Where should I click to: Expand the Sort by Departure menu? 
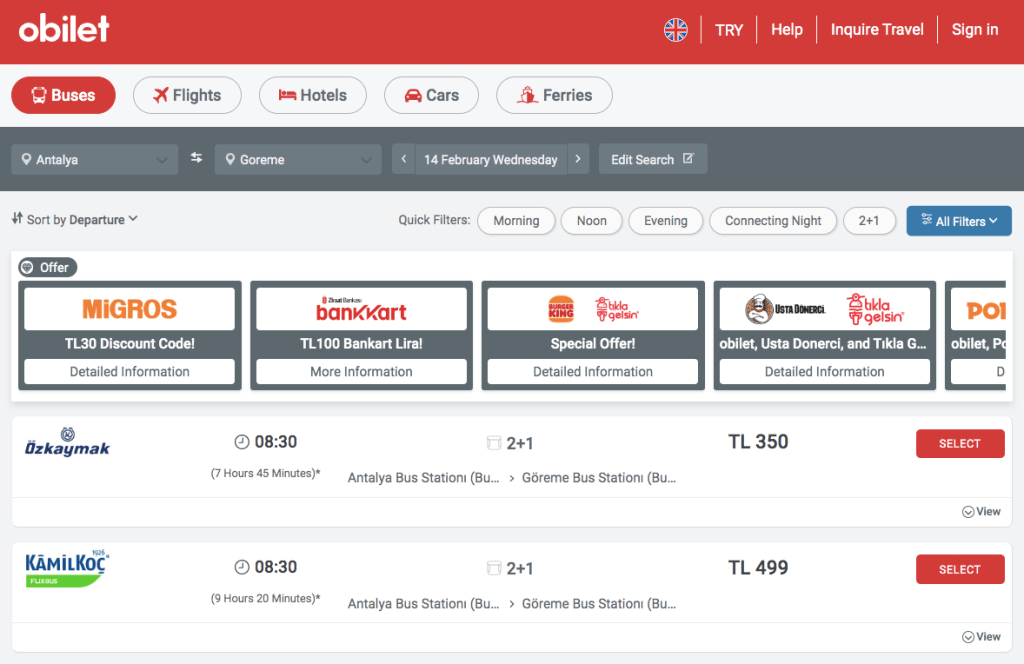75,220
